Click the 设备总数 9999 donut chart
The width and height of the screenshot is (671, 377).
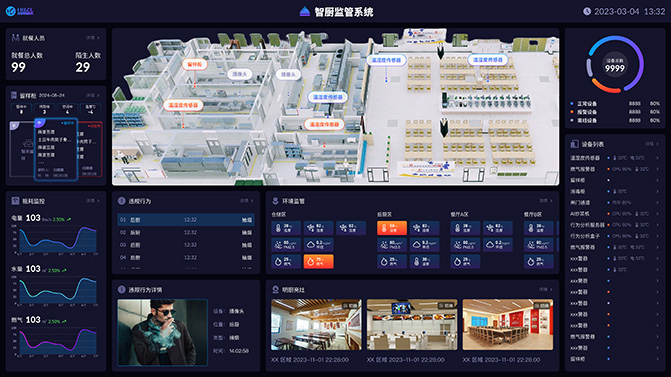[615, 64]
